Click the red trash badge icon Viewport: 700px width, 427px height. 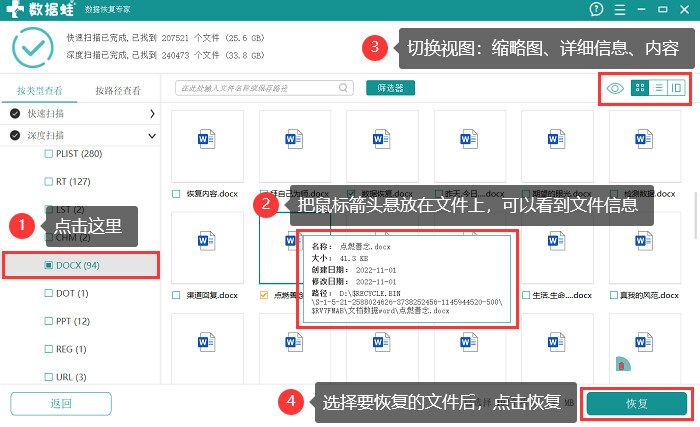(621, 366)
